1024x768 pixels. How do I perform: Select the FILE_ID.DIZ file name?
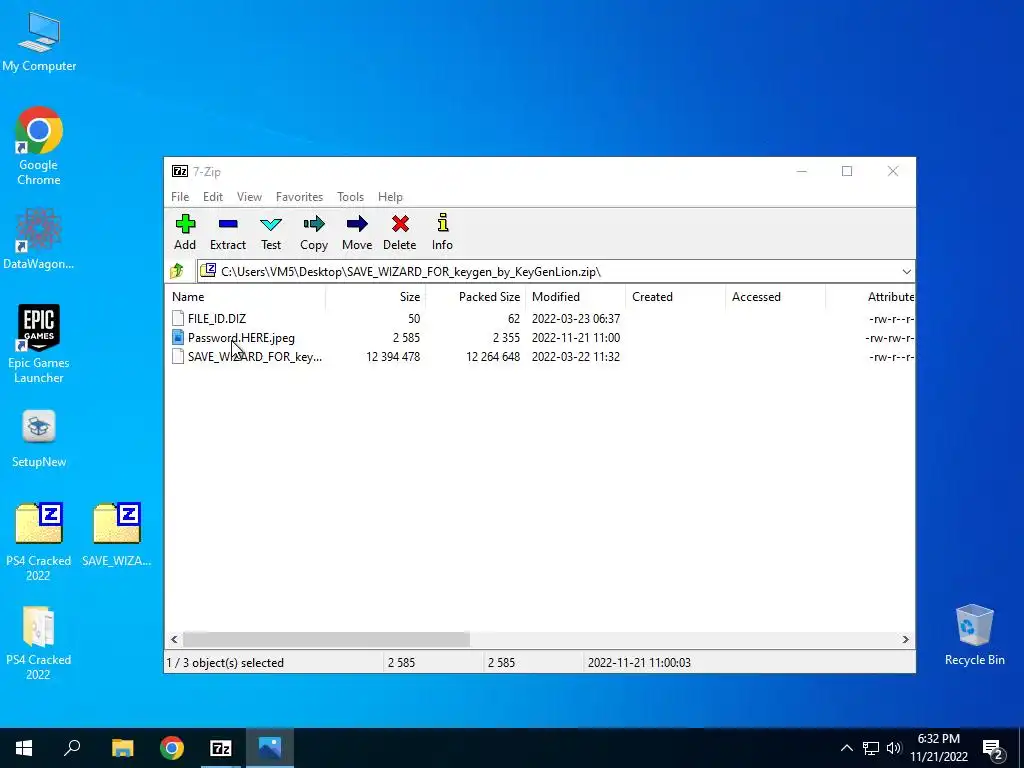[217, 319]
